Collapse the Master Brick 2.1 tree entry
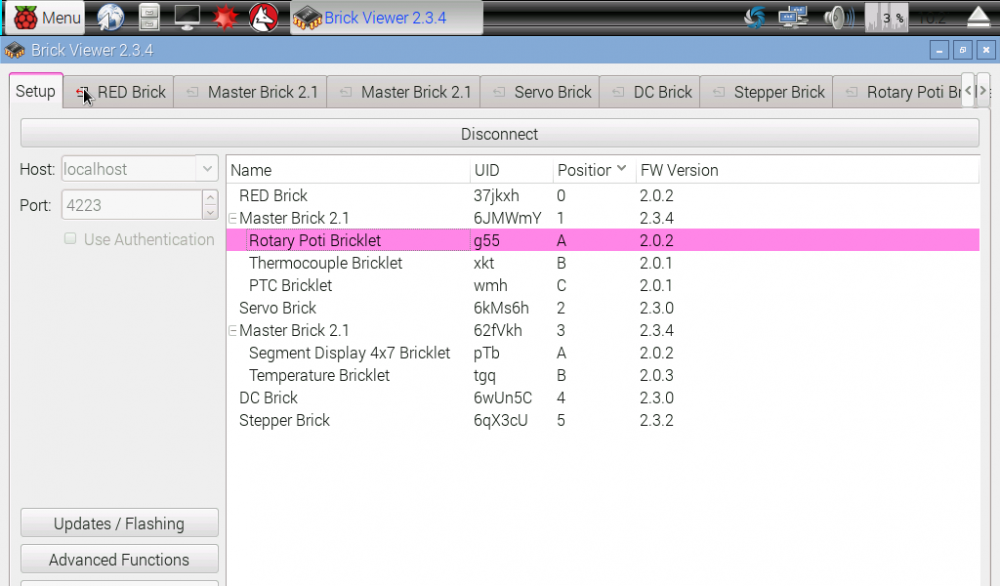1000x586 pixels. 231,217
